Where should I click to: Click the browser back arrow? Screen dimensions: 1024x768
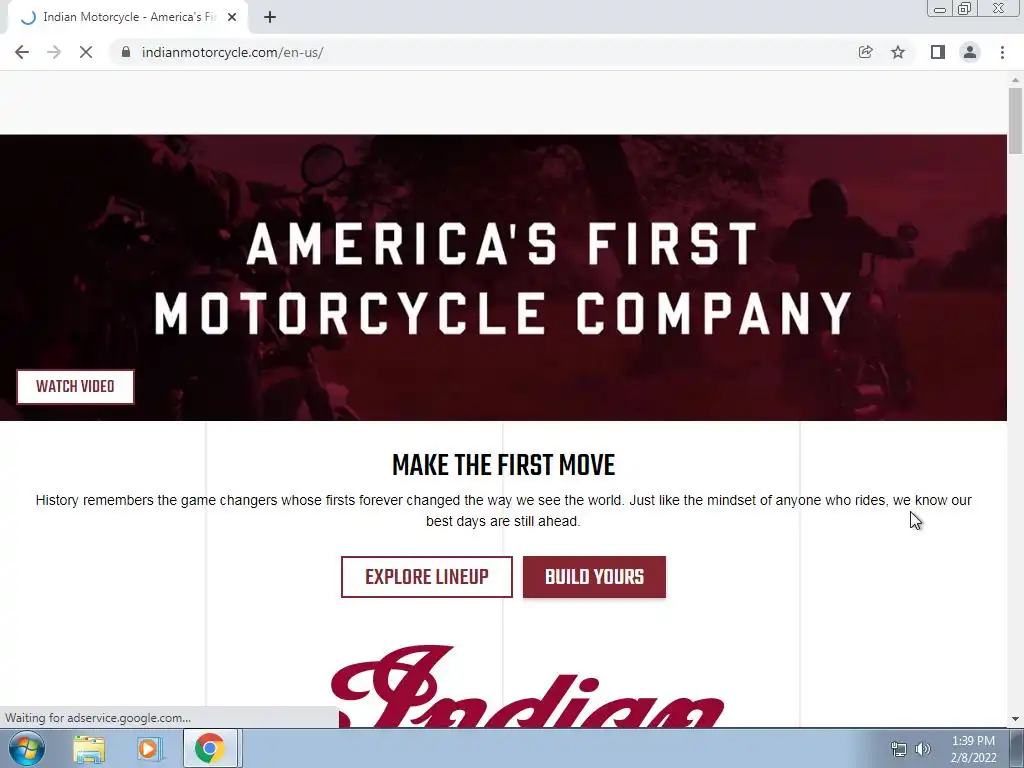pos(22,52)
